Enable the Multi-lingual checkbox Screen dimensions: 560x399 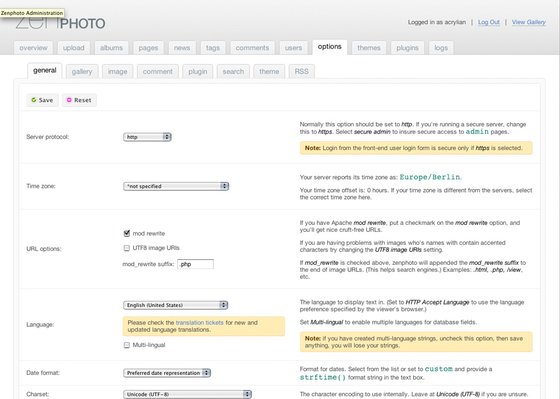tap(126, 345)
